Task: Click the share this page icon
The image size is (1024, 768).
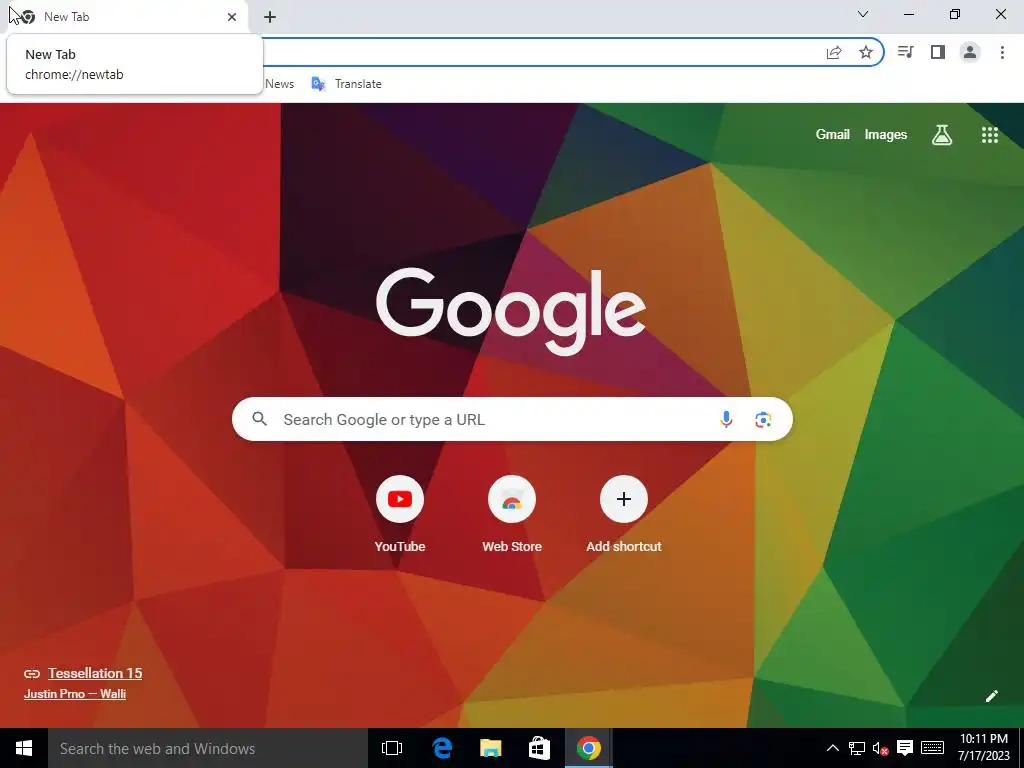Action: coord(834,53)
